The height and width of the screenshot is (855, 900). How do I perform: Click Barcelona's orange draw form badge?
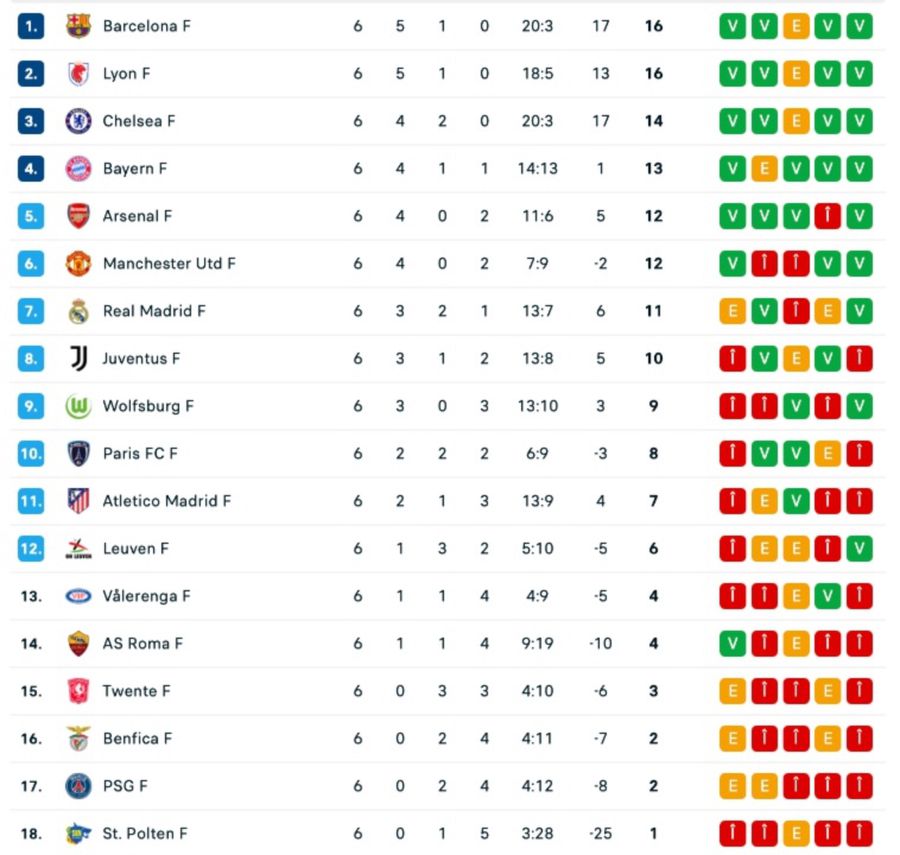(x=796, y=26)
